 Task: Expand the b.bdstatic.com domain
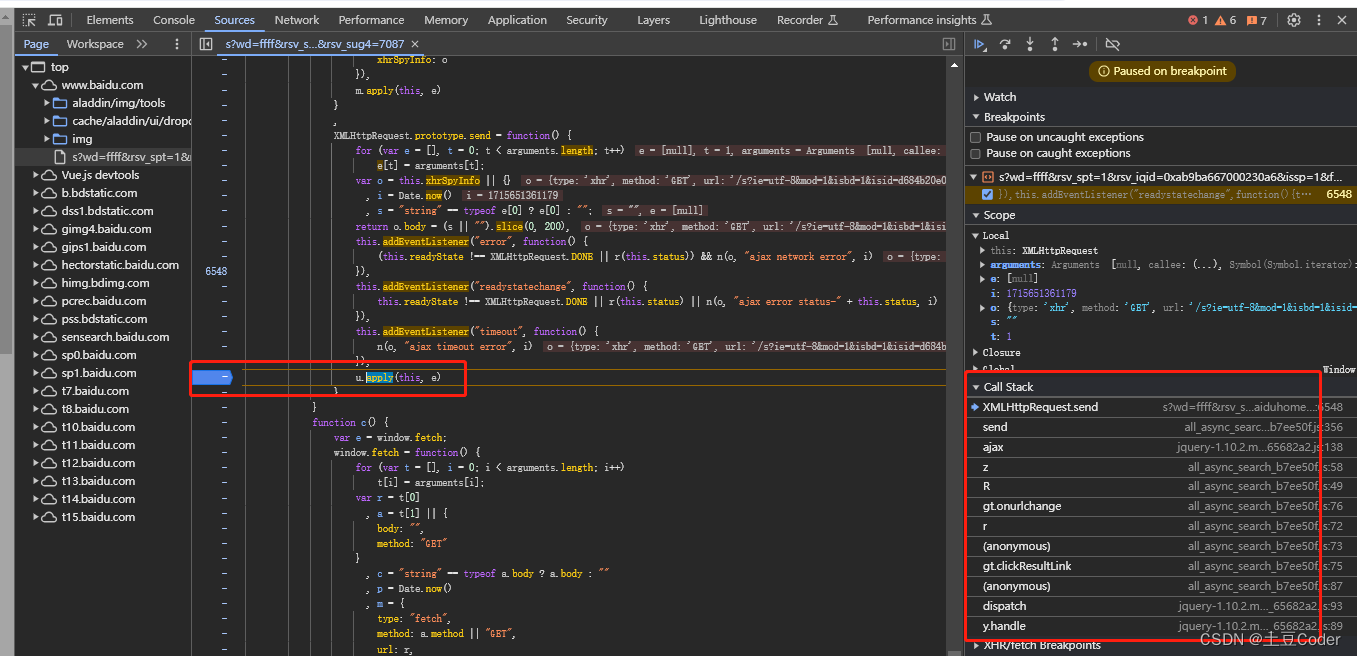tap(36, 193)
